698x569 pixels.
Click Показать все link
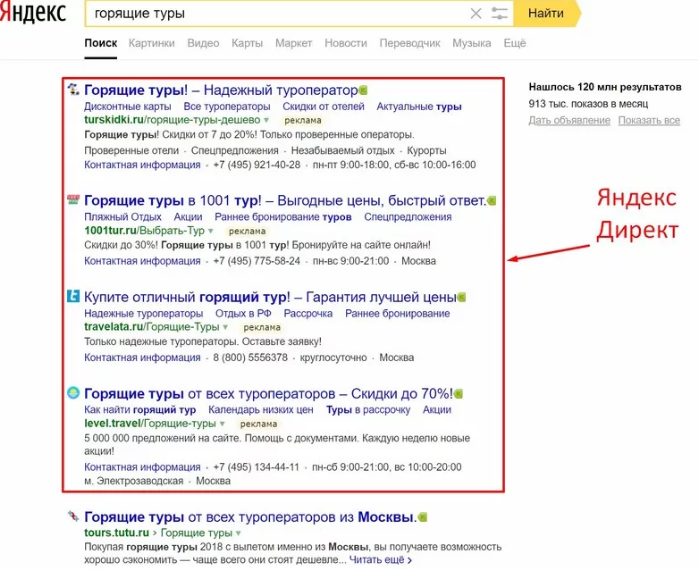(649, 120)
